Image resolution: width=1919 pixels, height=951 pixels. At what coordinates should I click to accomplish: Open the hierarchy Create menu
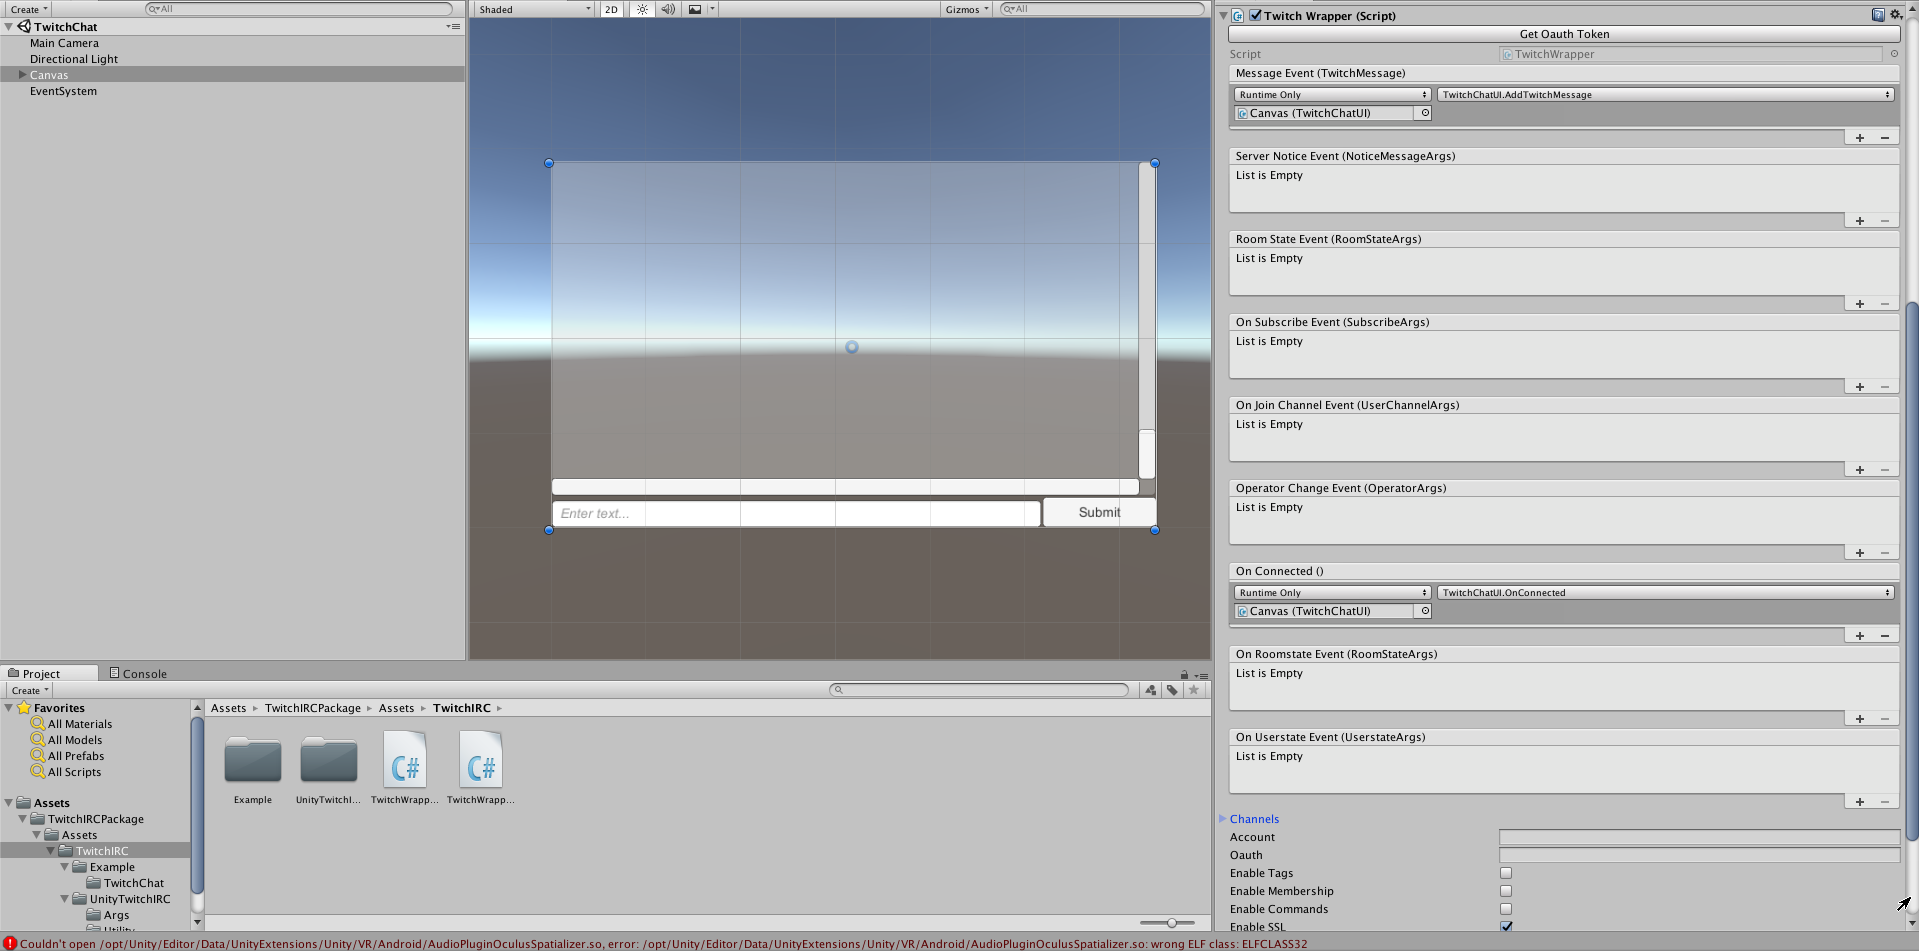click(x=29, y=9)
